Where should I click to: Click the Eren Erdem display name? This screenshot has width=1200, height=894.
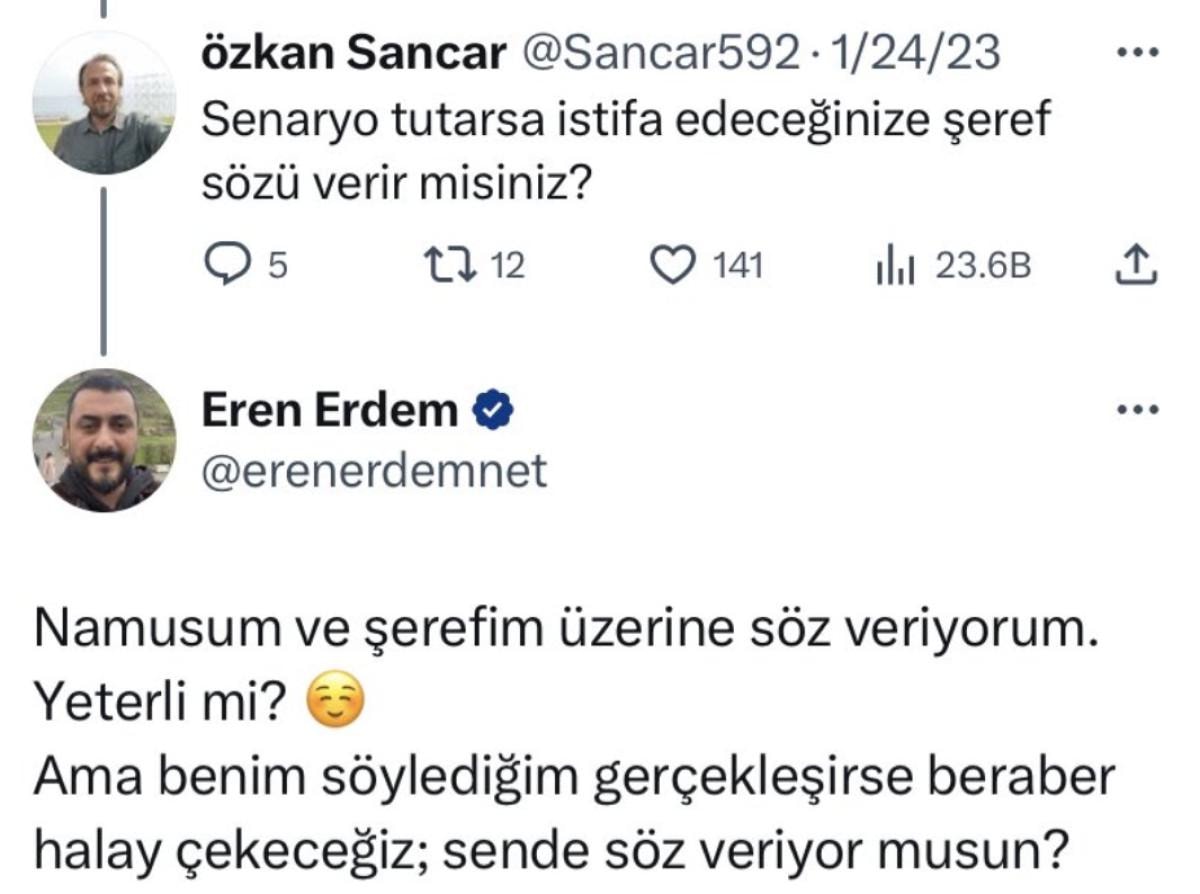[329, 410]
